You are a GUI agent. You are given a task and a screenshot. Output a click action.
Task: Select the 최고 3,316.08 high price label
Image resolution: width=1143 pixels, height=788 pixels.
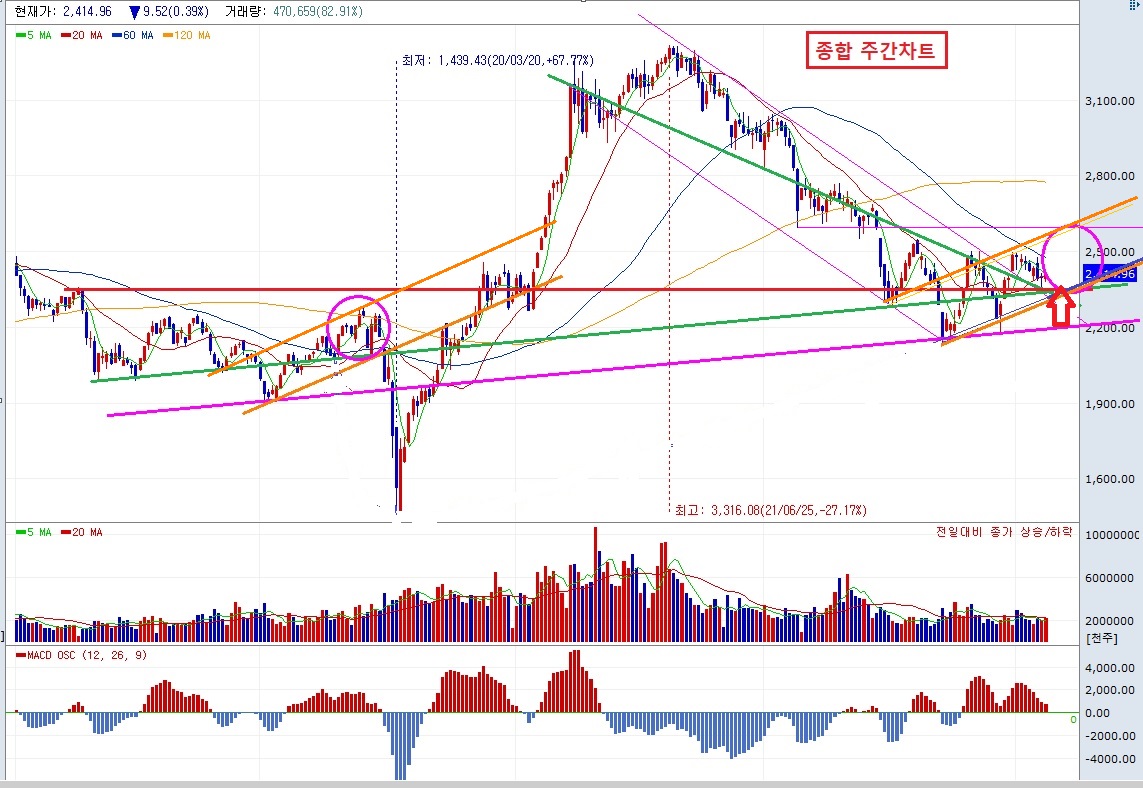point(771,510)
